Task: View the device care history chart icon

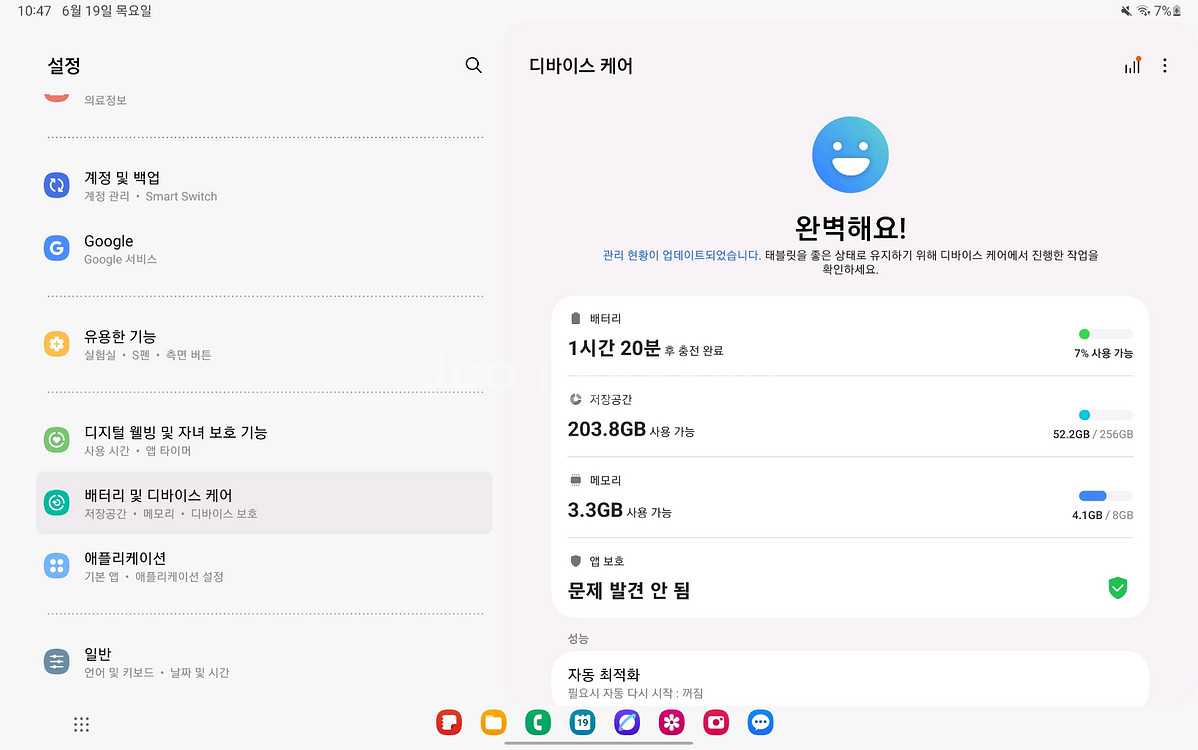Action: [1132, 64]
